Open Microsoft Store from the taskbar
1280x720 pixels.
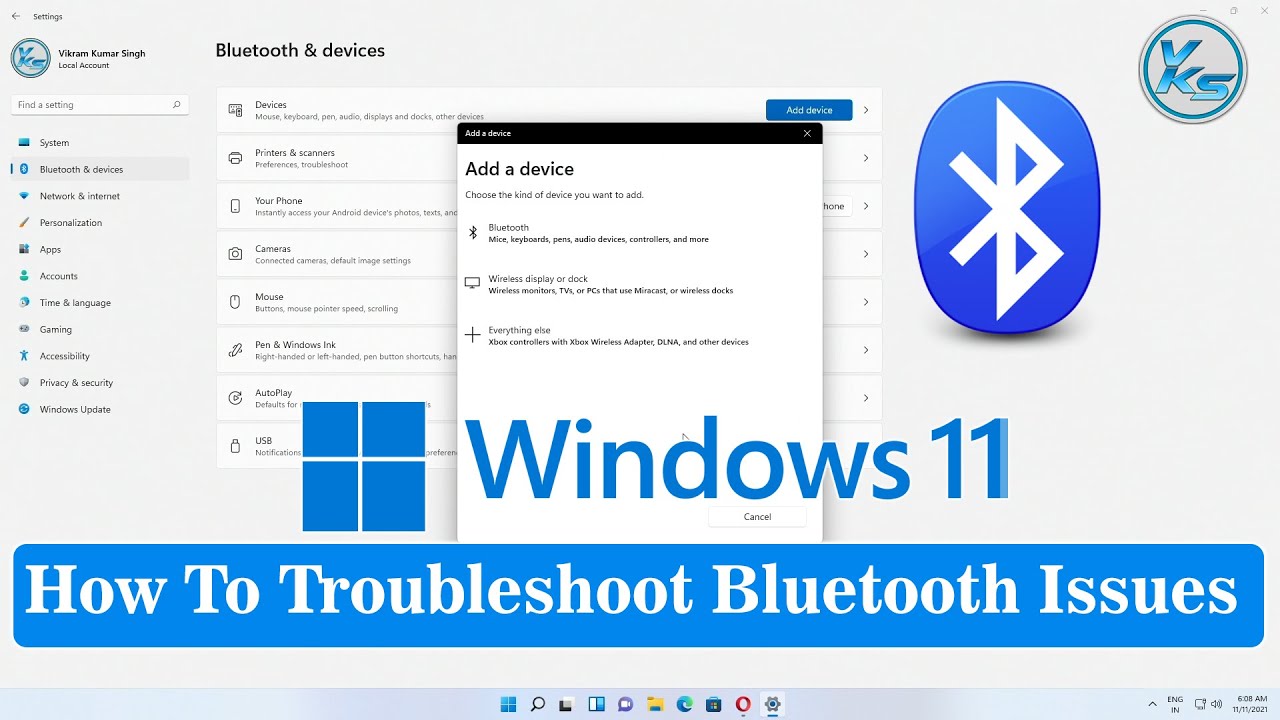(x=713, y=704)
